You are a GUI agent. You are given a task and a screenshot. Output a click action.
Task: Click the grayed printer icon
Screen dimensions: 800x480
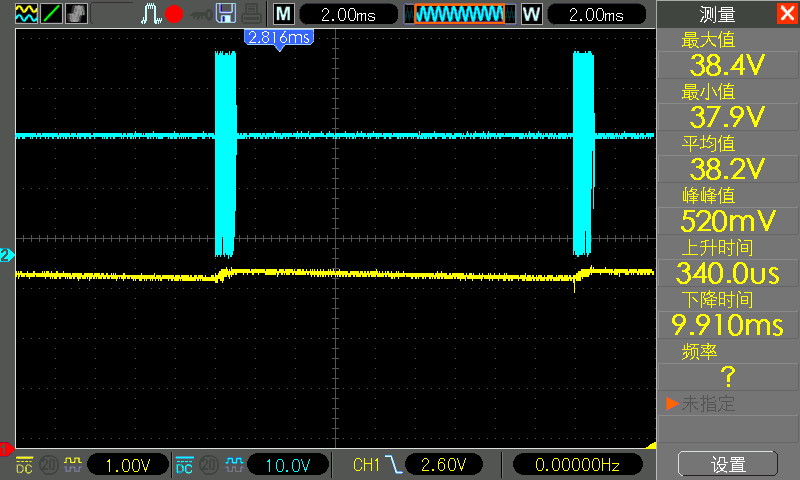(x=252, y=14)
